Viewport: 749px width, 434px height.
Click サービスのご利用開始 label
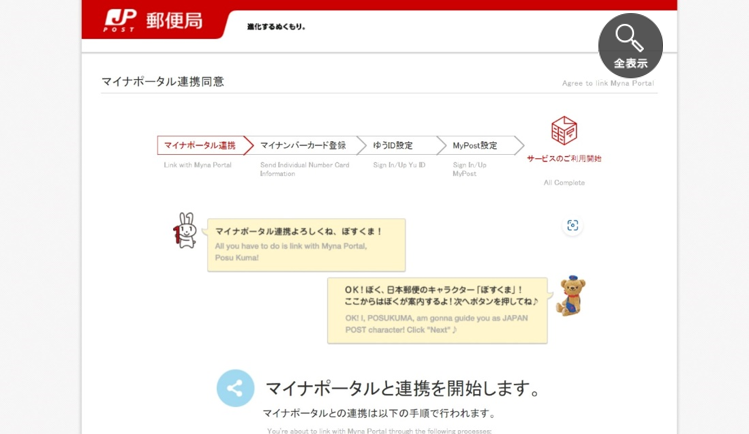tap(564, 159)
